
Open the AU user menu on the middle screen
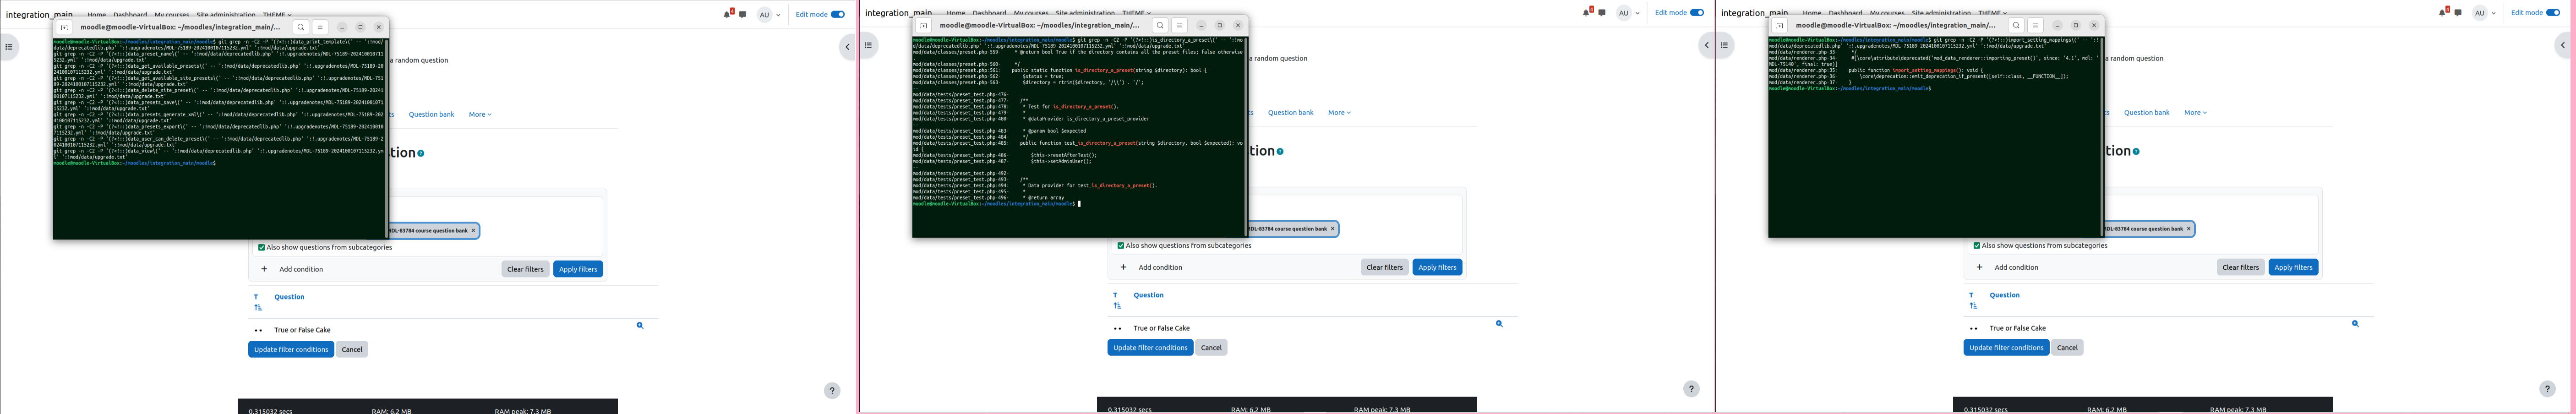[1628, 13]
